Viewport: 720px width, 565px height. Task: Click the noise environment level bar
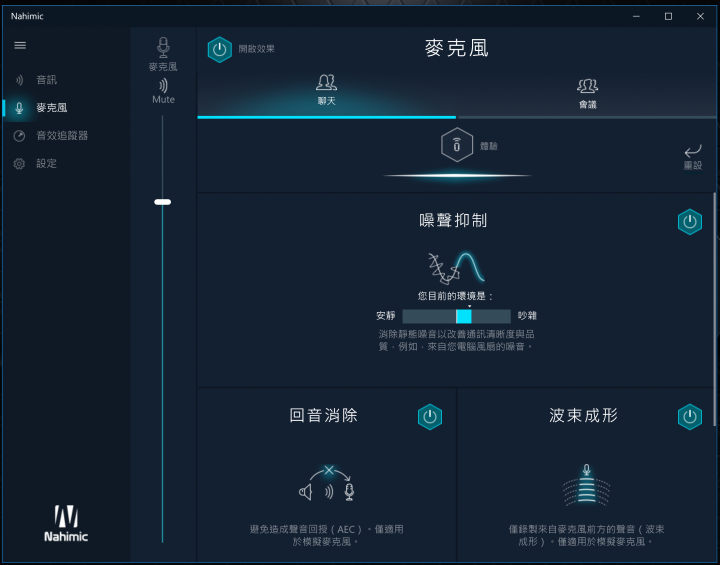(x=456, y=316)
